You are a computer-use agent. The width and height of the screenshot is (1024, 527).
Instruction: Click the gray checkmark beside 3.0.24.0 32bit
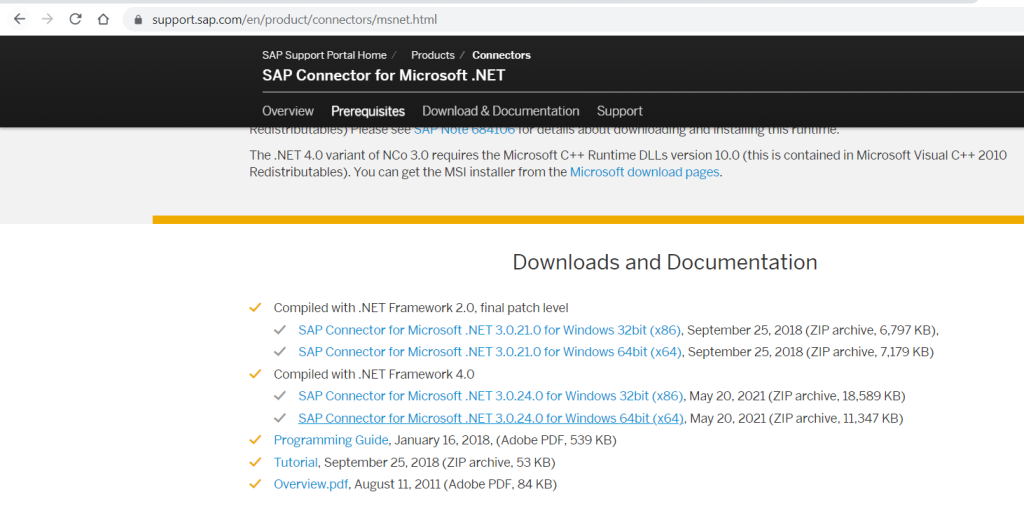(280, 396)
